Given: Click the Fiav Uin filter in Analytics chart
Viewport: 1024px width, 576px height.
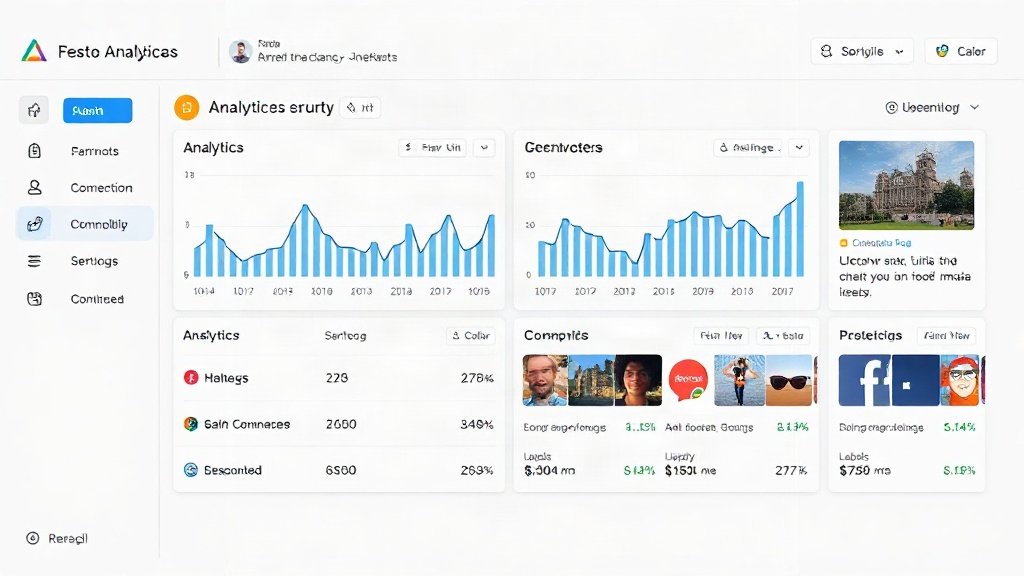Looking at the screenshot, I should 432,148.
